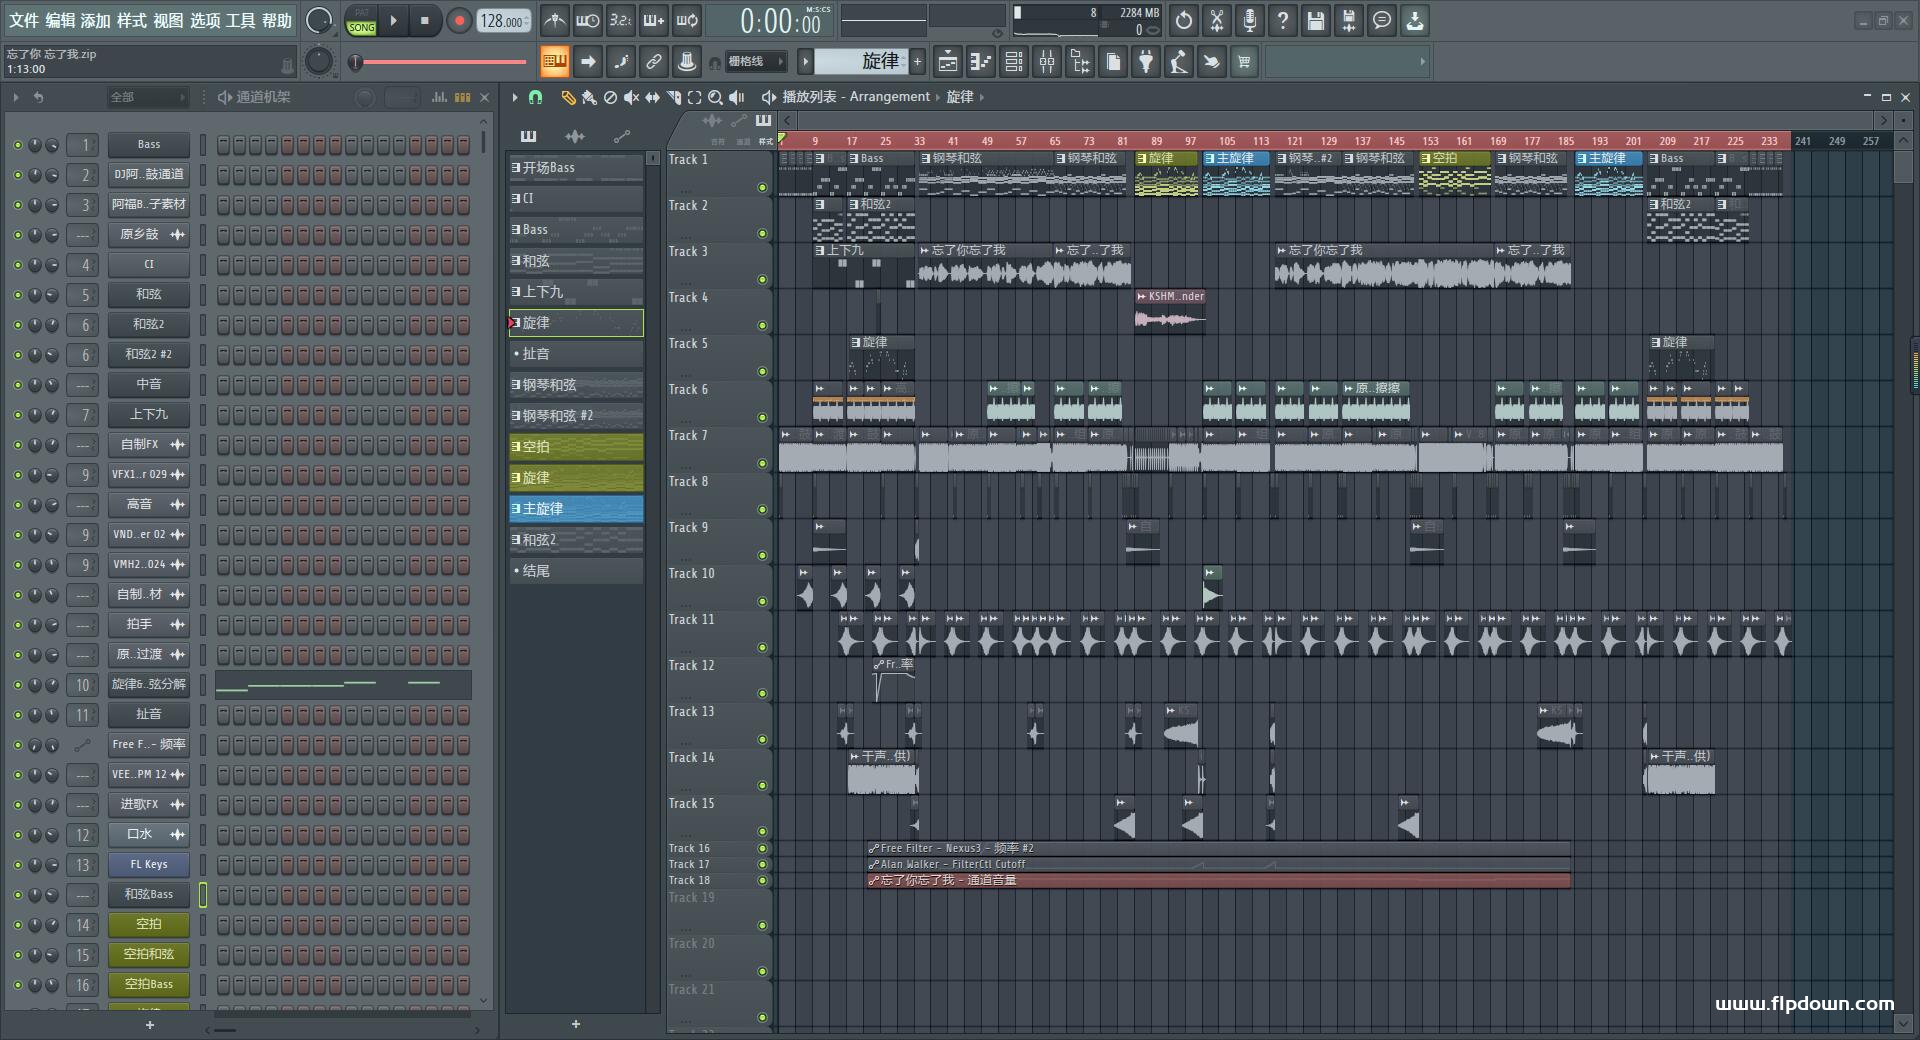Open the piano roll view icon
Screen dimensions: 1920x1040
981,62
